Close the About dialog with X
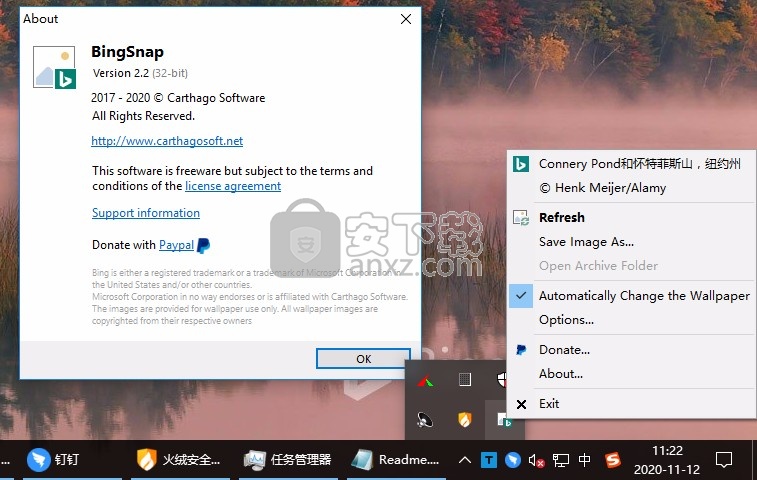 pyautogui.click(x=406, y=19)
